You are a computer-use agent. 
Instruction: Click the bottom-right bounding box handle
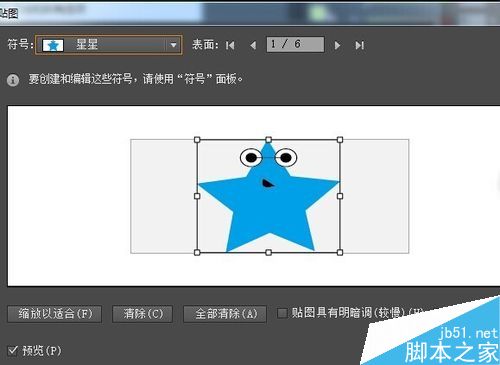click(x=340, y=253)
